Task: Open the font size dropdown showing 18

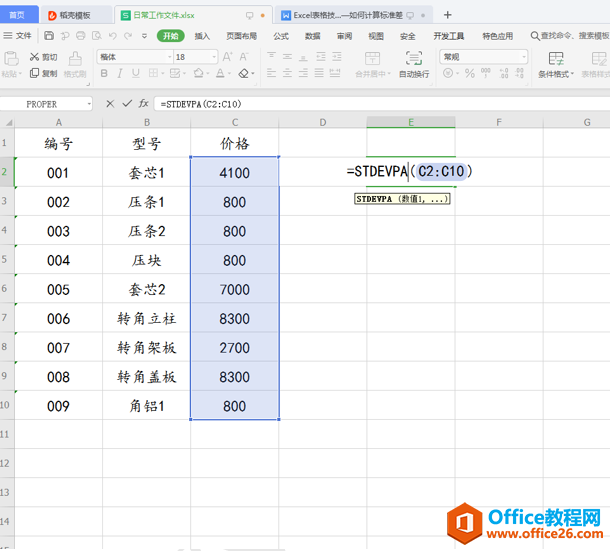Action: coord(214,57)
